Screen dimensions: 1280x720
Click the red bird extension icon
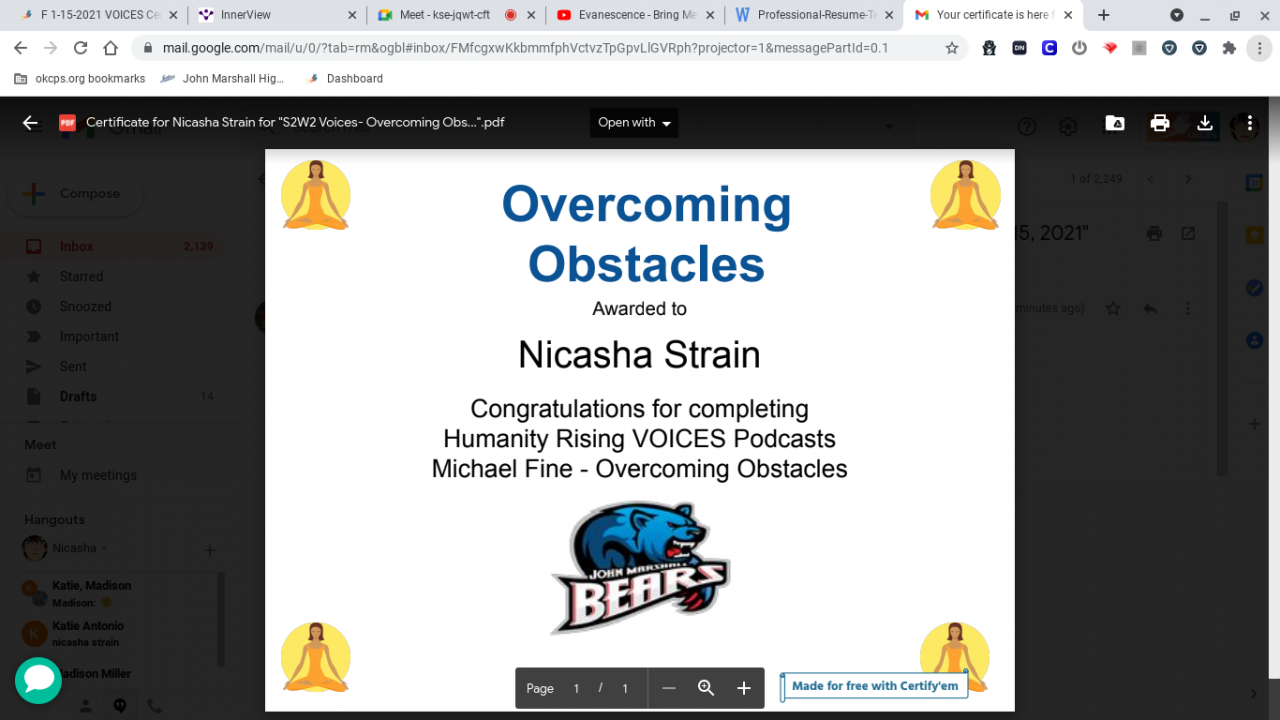coord(1109,48)
